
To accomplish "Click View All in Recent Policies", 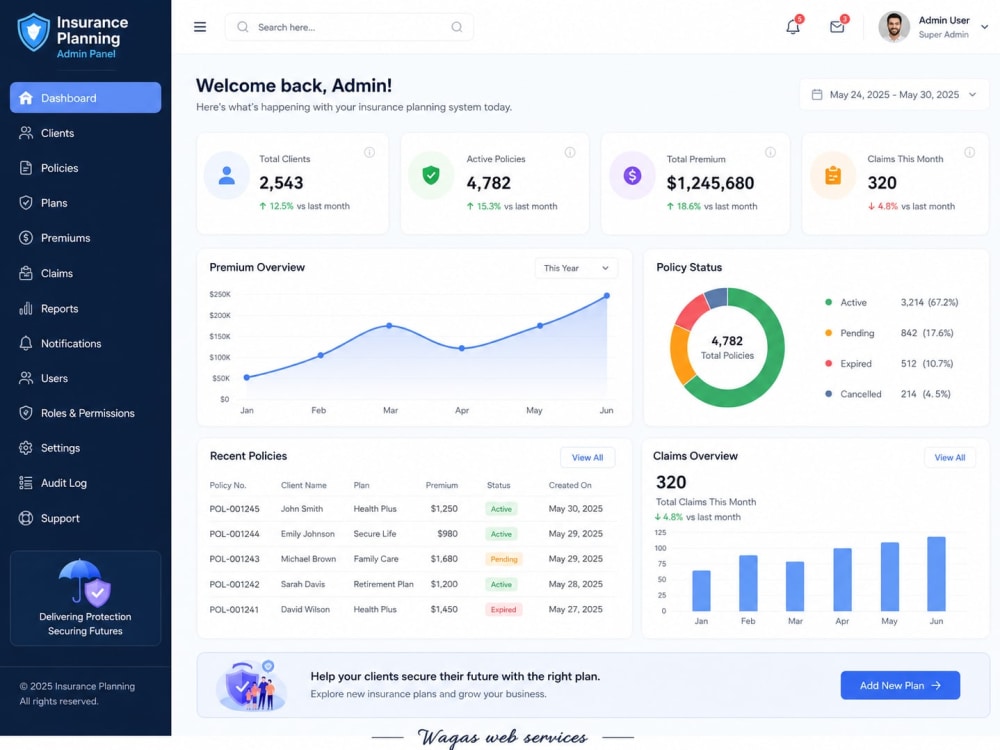I will 587,457.
